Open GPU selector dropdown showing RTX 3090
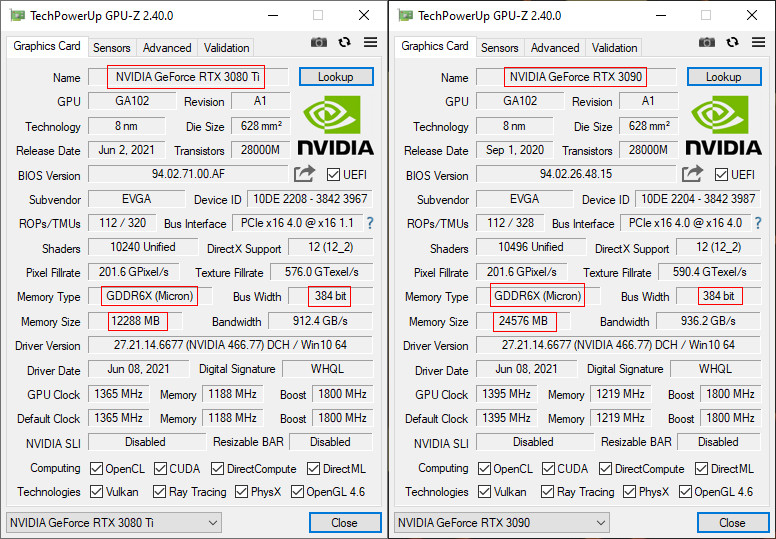 click(502, 523)
